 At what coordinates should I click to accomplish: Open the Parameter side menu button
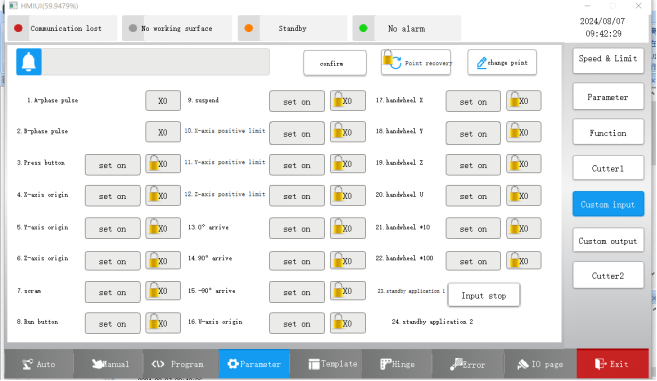pyautogui.click(x=608, y=97)
